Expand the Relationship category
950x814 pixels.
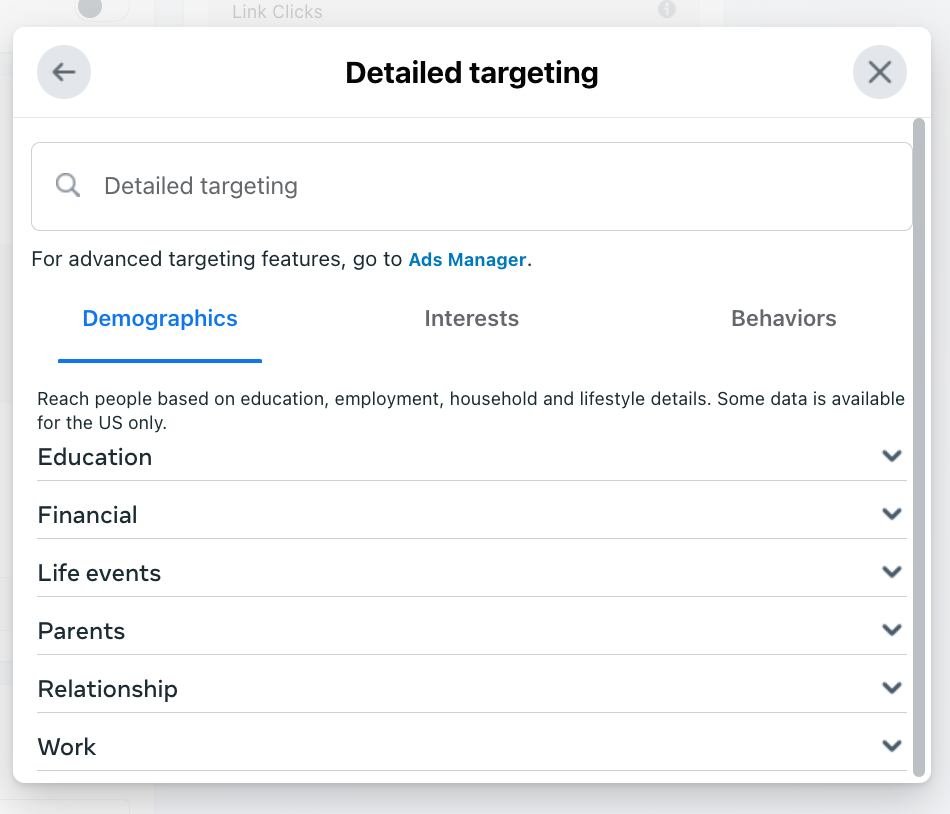[x=891, y=687]
